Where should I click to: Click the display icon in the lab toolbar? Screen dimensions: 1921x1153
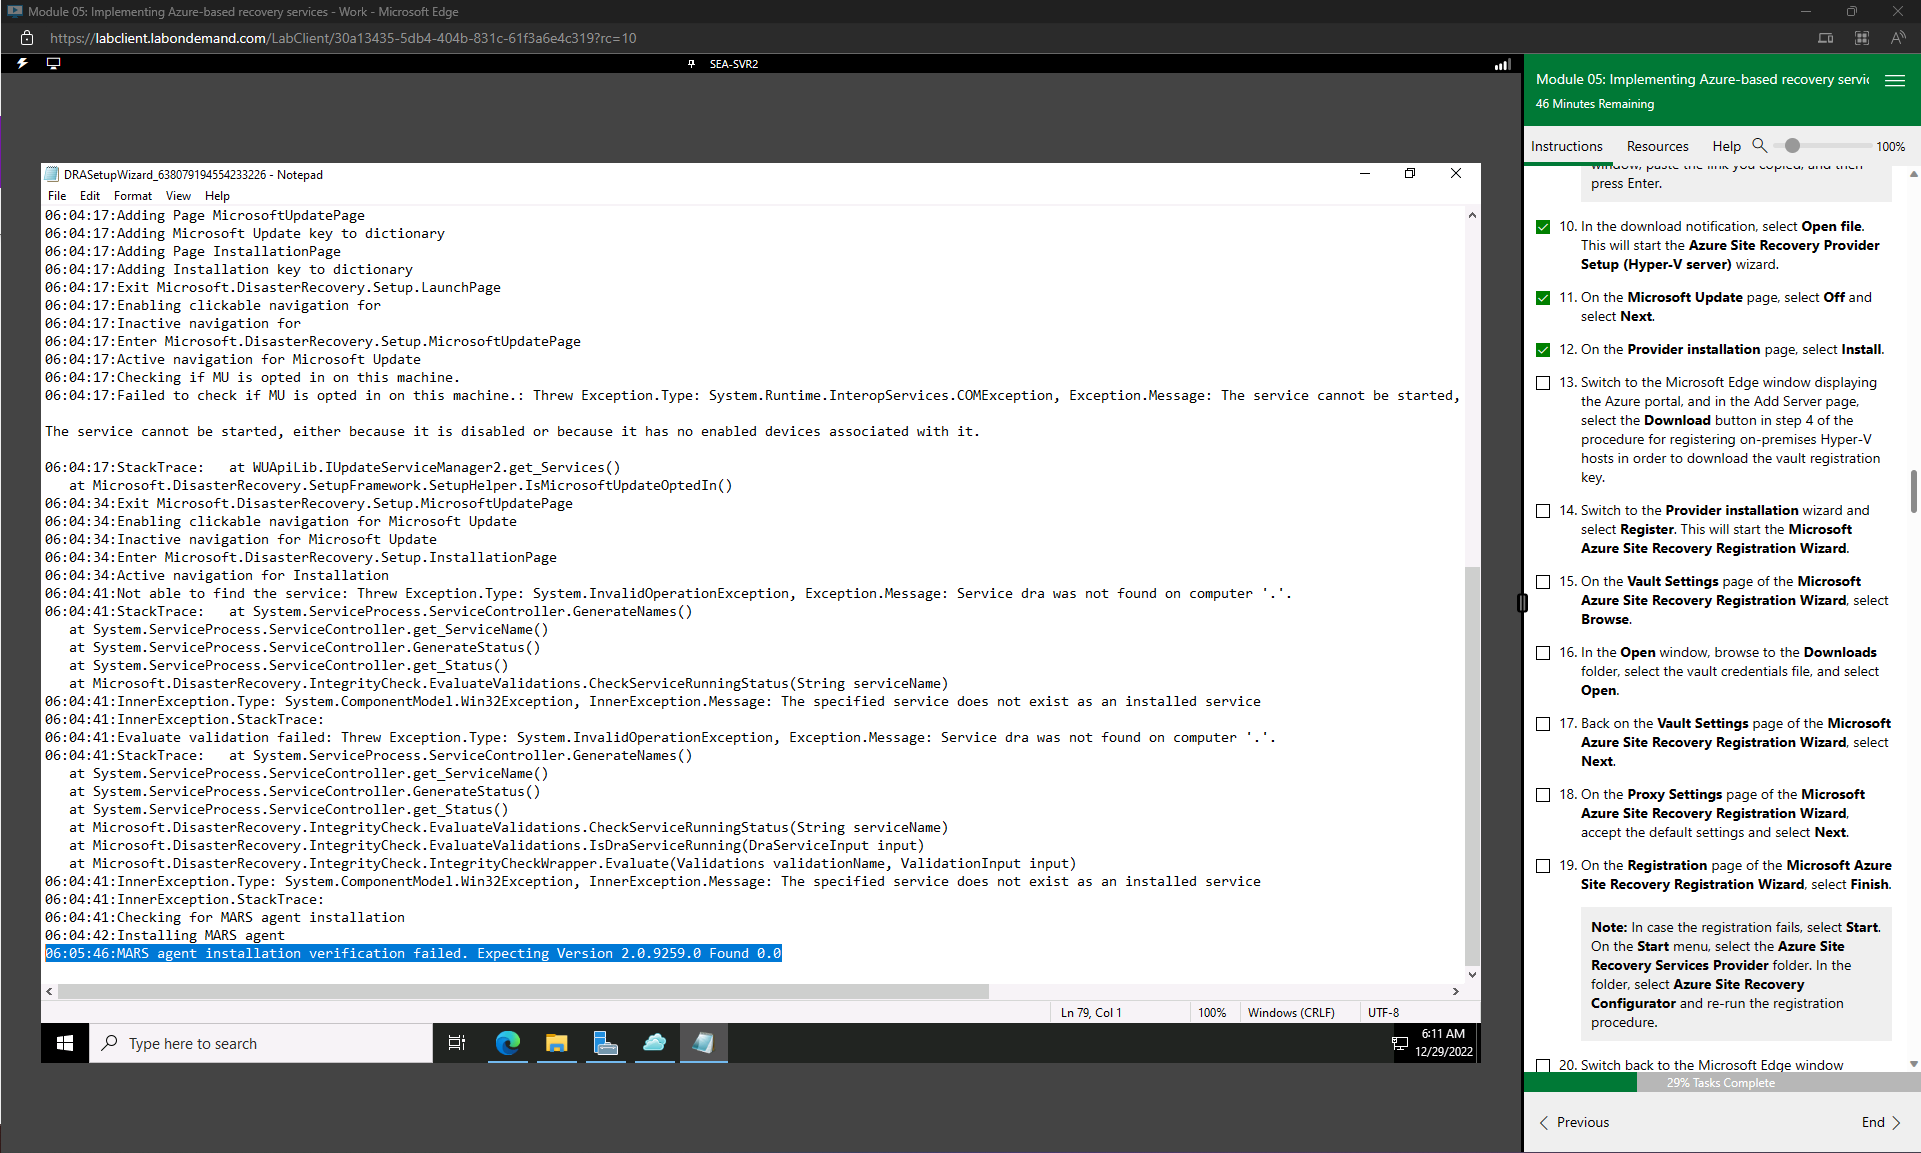[53, 63]
